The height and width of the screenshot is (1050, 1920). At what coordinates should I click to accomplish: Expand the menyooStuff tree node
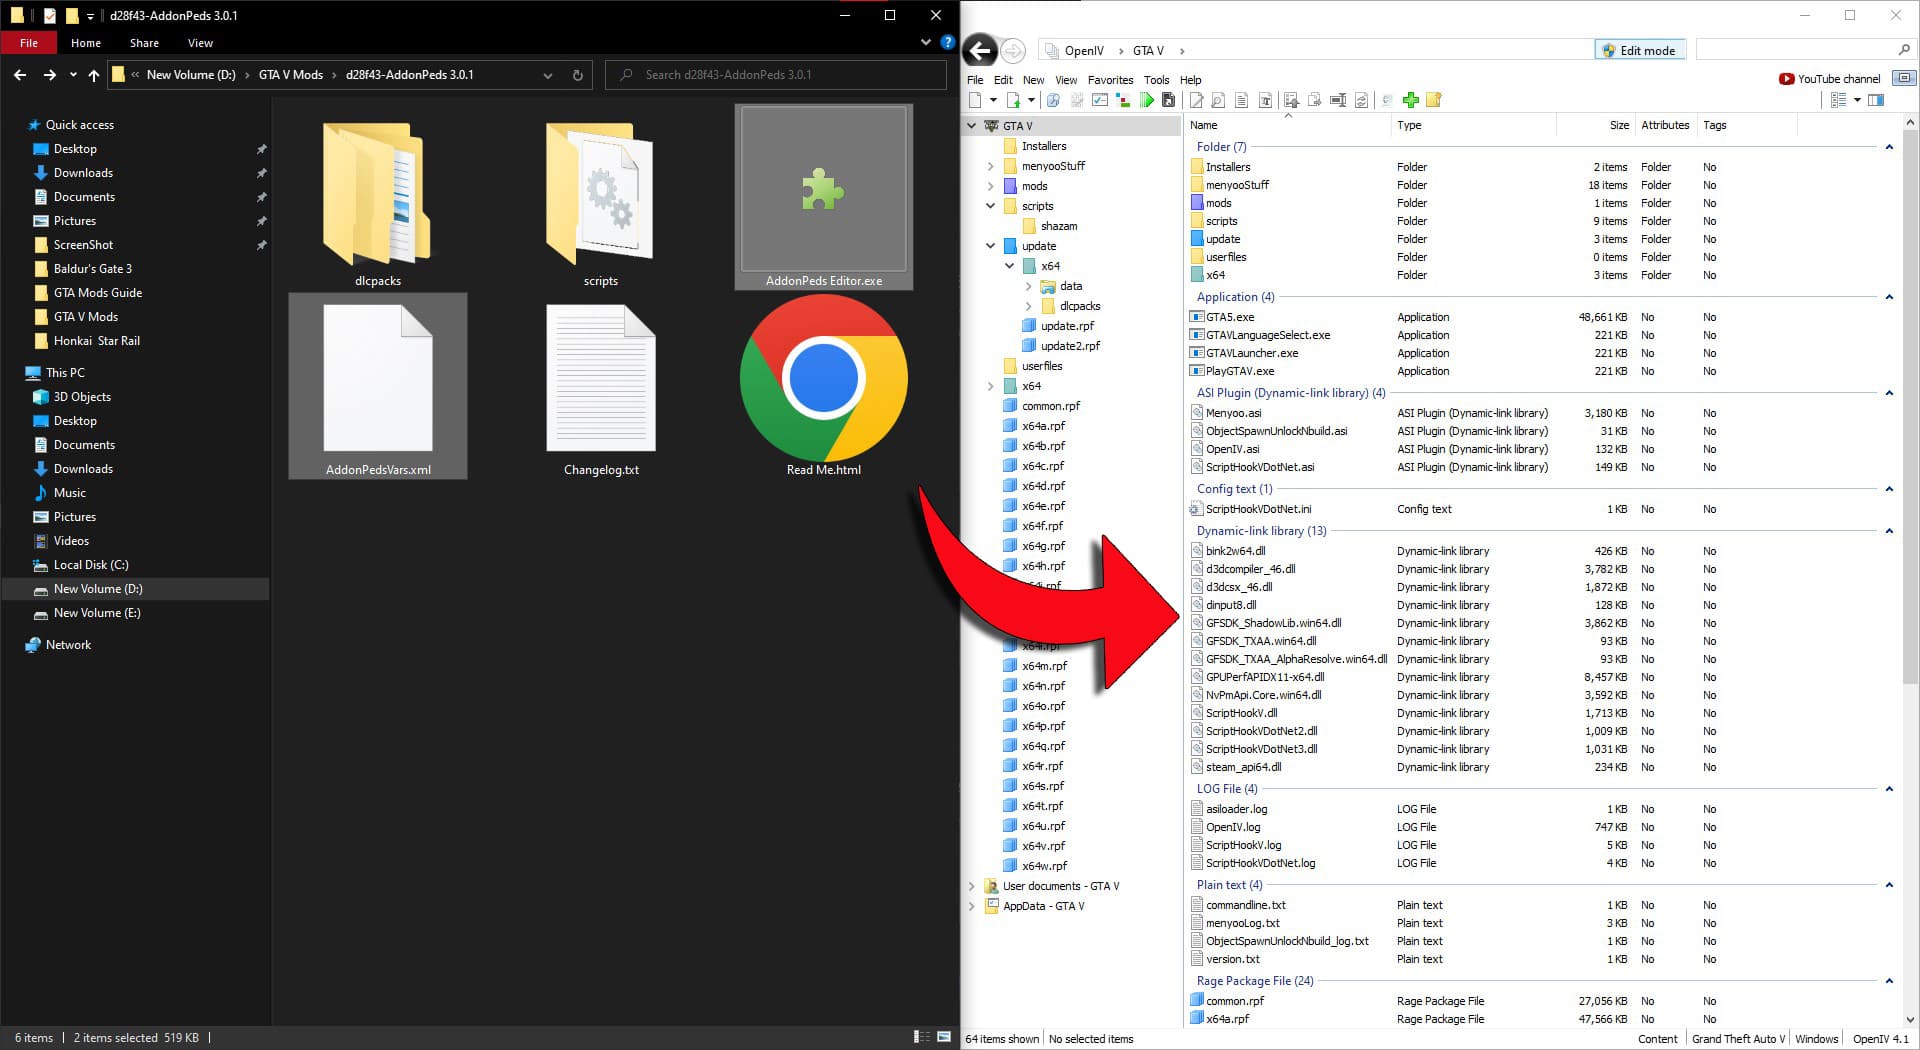pyautogui.click(x=990, y=166)
